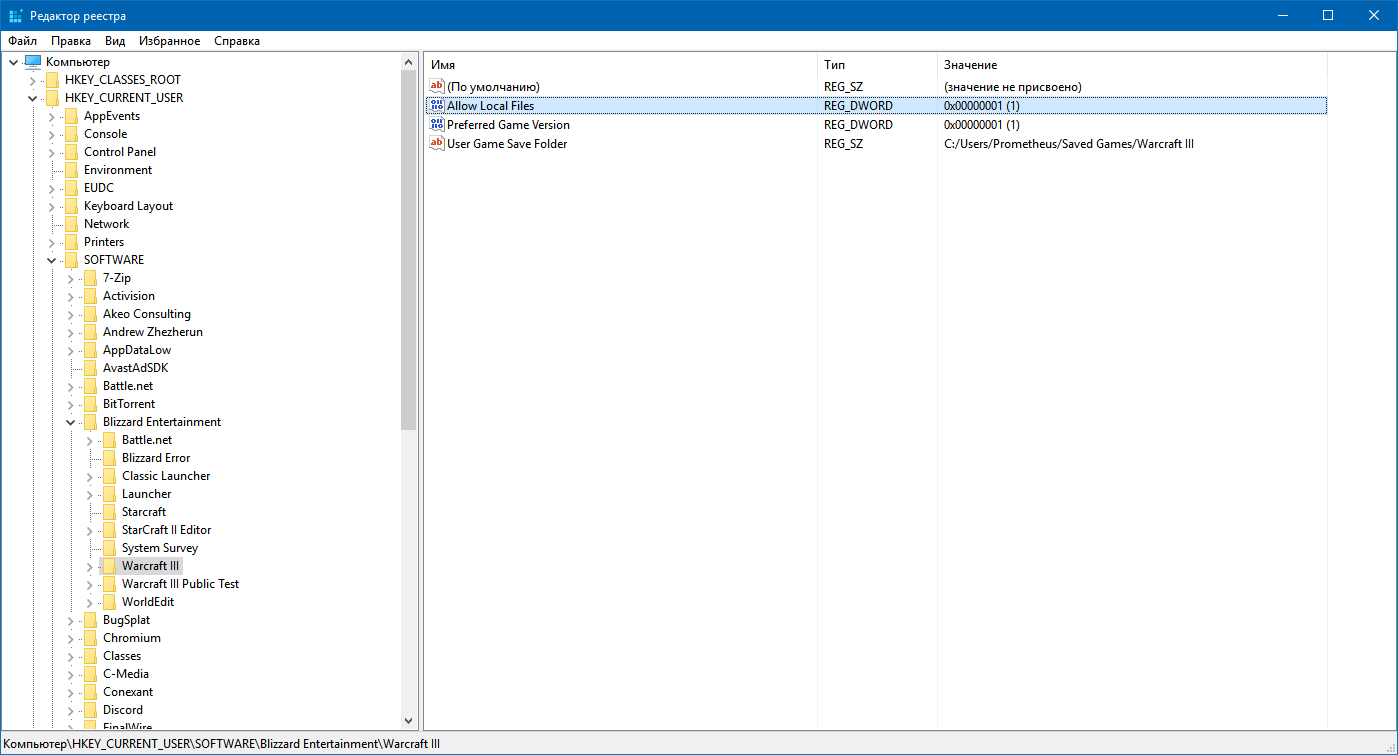Select the Conexant key

(128, 692)
